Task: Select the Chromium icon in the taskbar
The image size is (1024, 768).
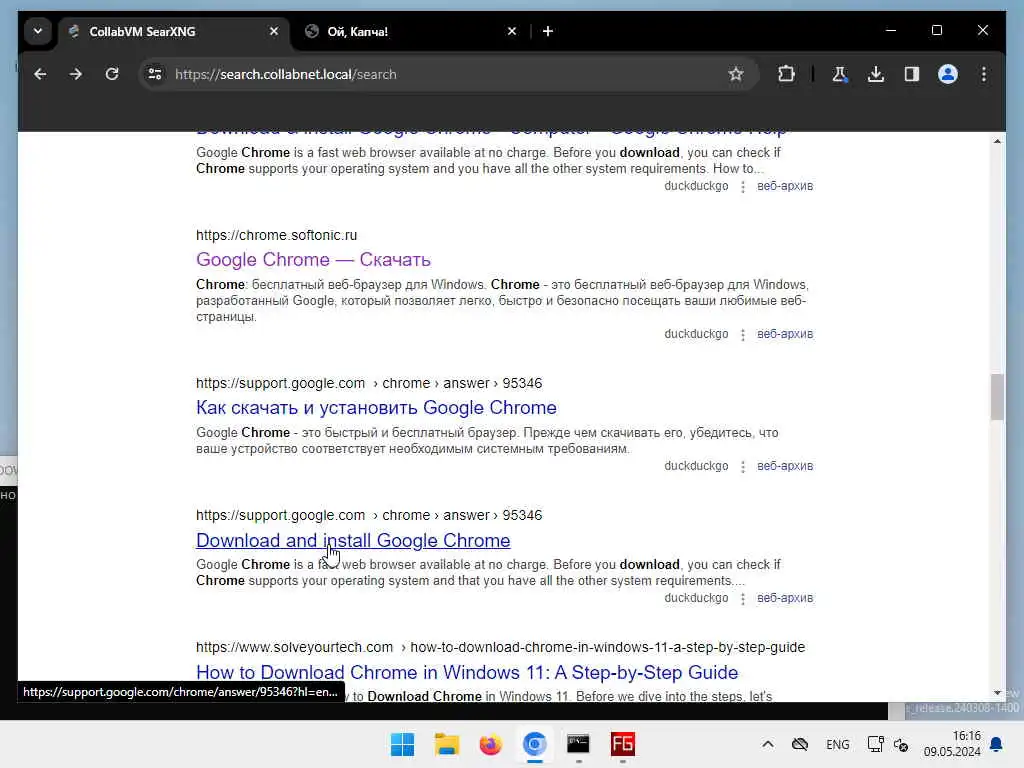Action: [x=534, y=744]
